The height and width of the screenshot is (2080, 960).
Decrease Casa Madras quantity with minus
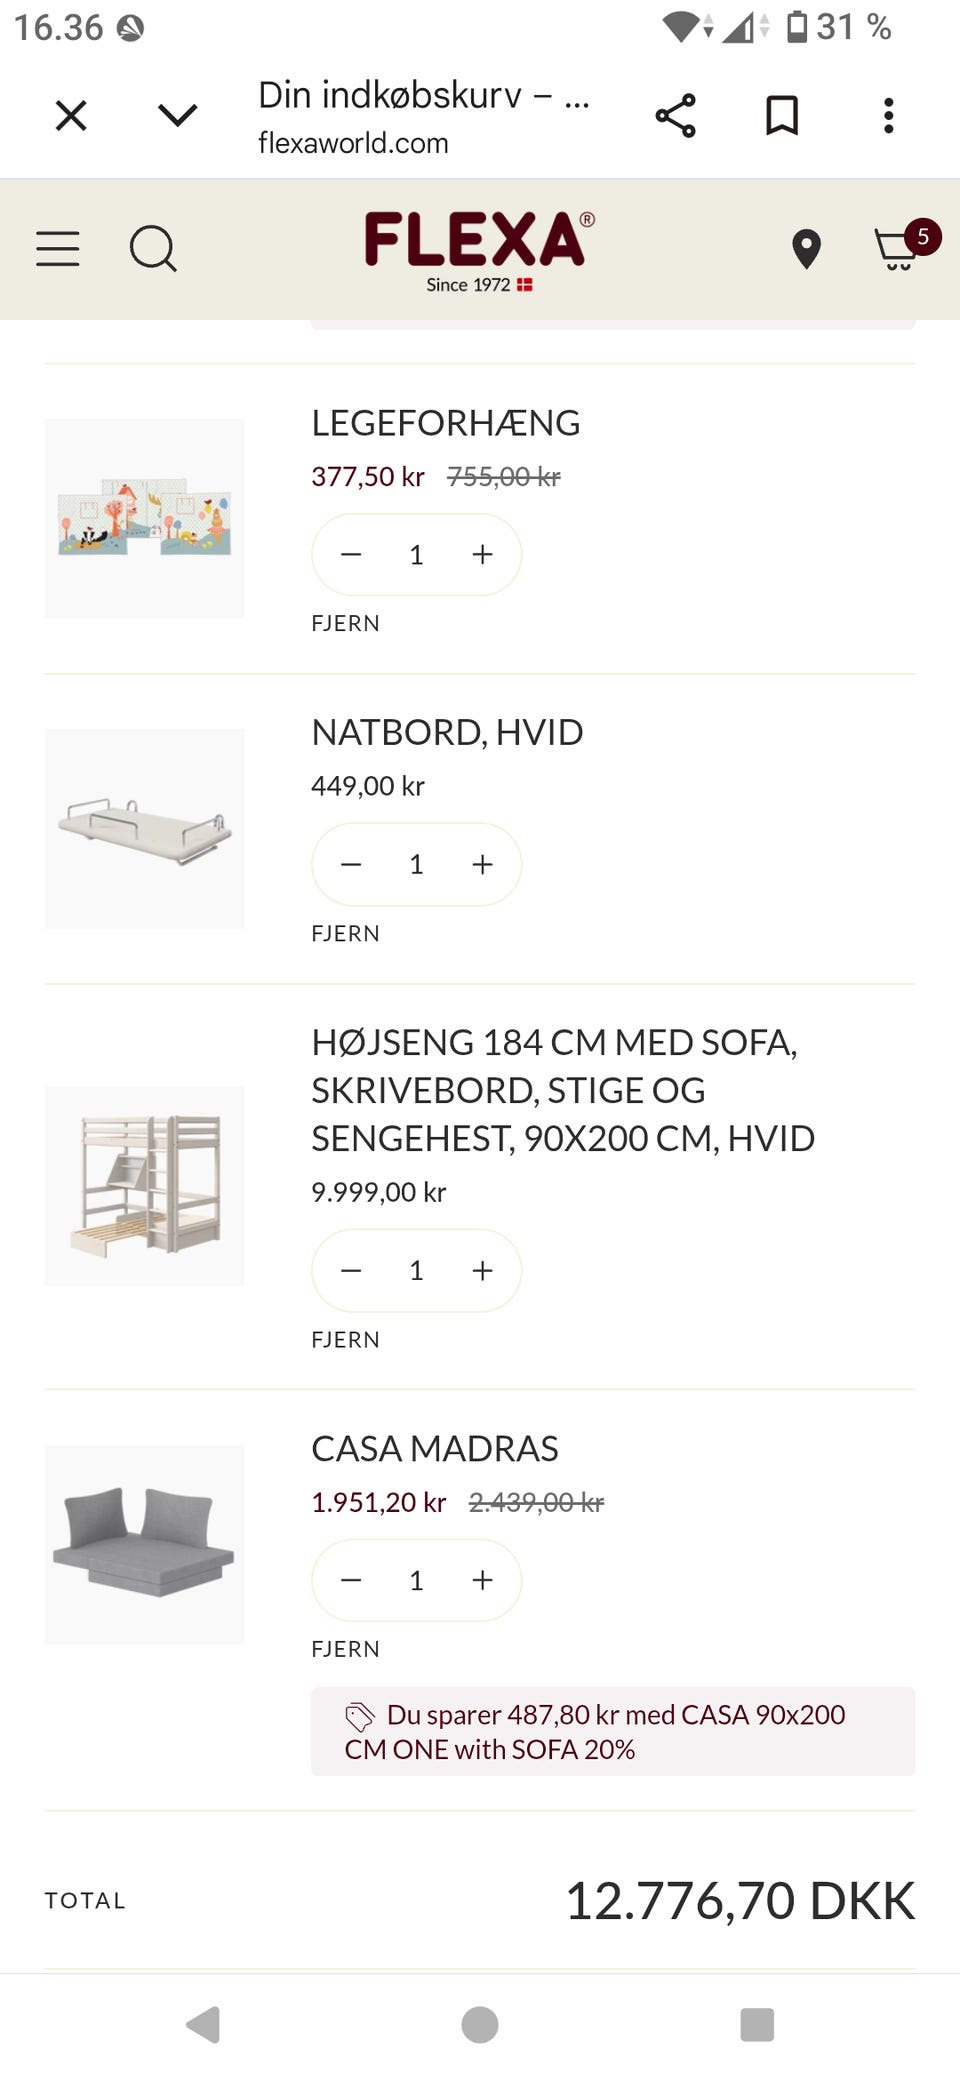(x=351, y=1580)
